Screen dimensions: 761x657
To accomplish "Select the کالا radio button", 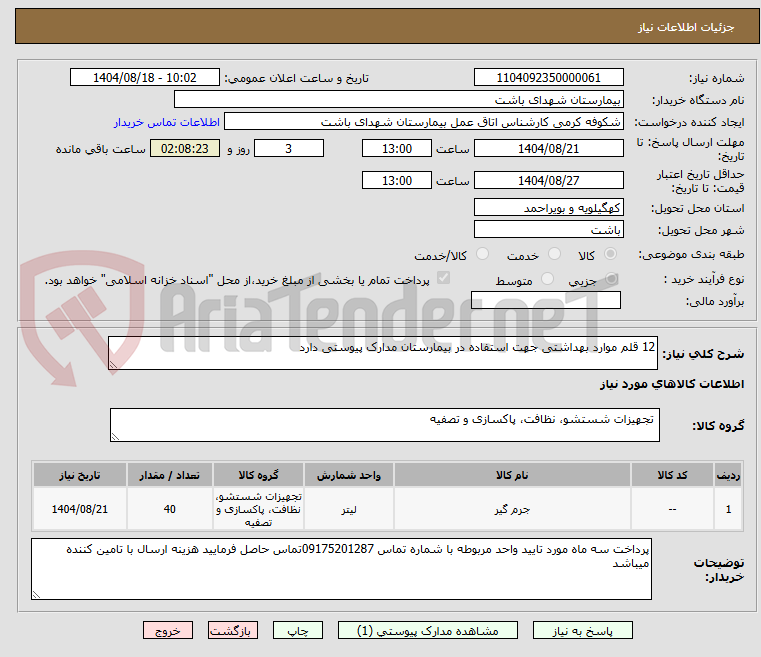I will click(x=610, y=254).
